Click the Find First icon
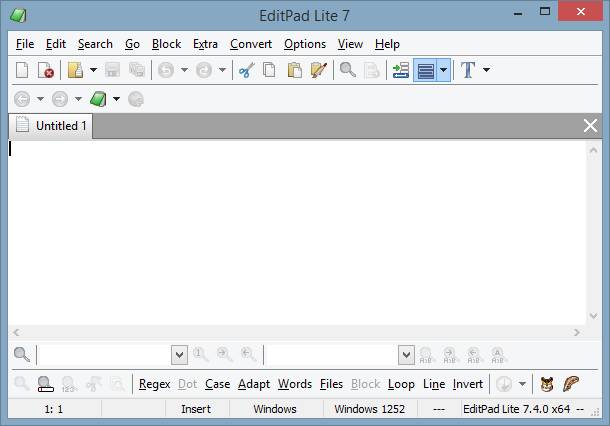This screenshot has height=426, width=610. tap(201, 354)
